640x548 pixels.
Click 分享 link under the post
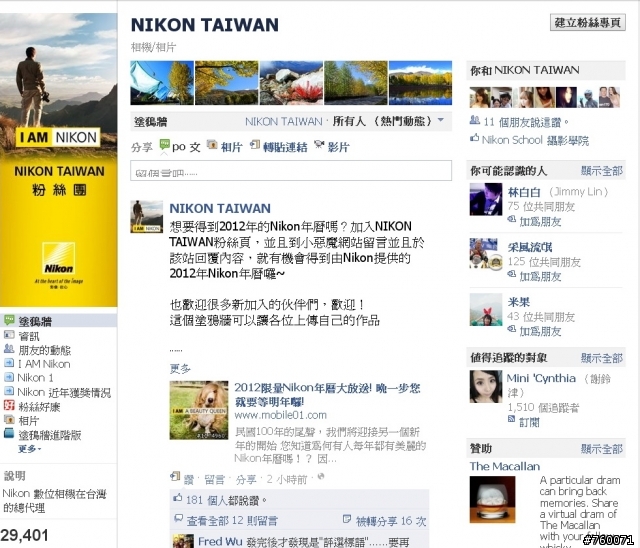246,479
